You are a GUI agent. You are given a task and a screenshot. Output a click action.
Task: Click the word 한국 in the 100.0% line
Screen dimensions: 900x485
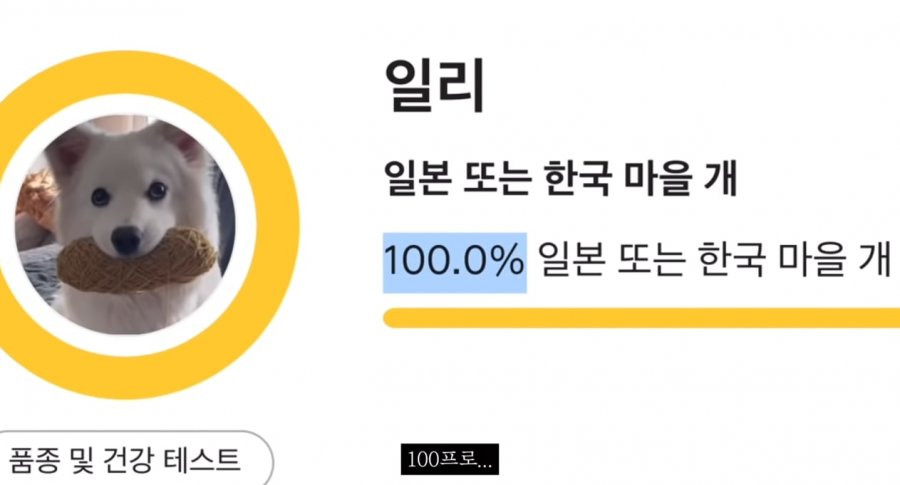click(x=729, y=262)
